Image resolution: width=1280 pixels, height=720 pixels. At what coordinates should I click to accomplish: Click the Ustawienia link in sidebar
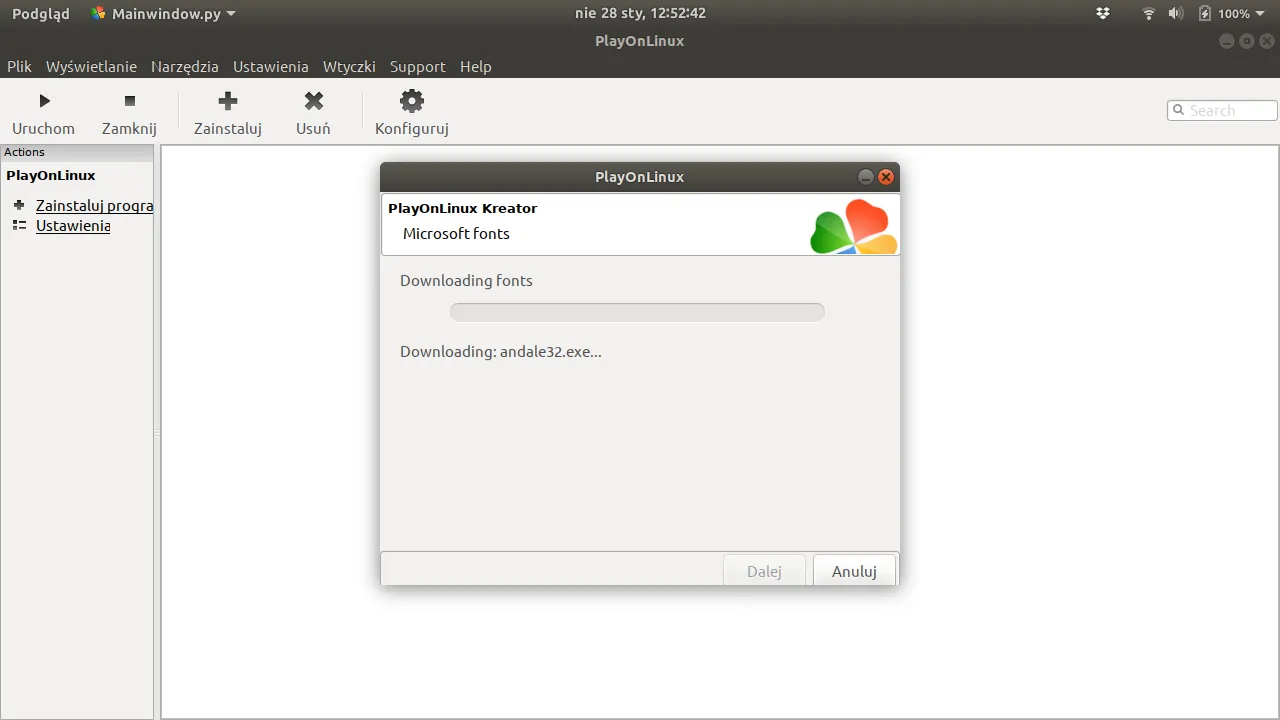pos(73,226)
